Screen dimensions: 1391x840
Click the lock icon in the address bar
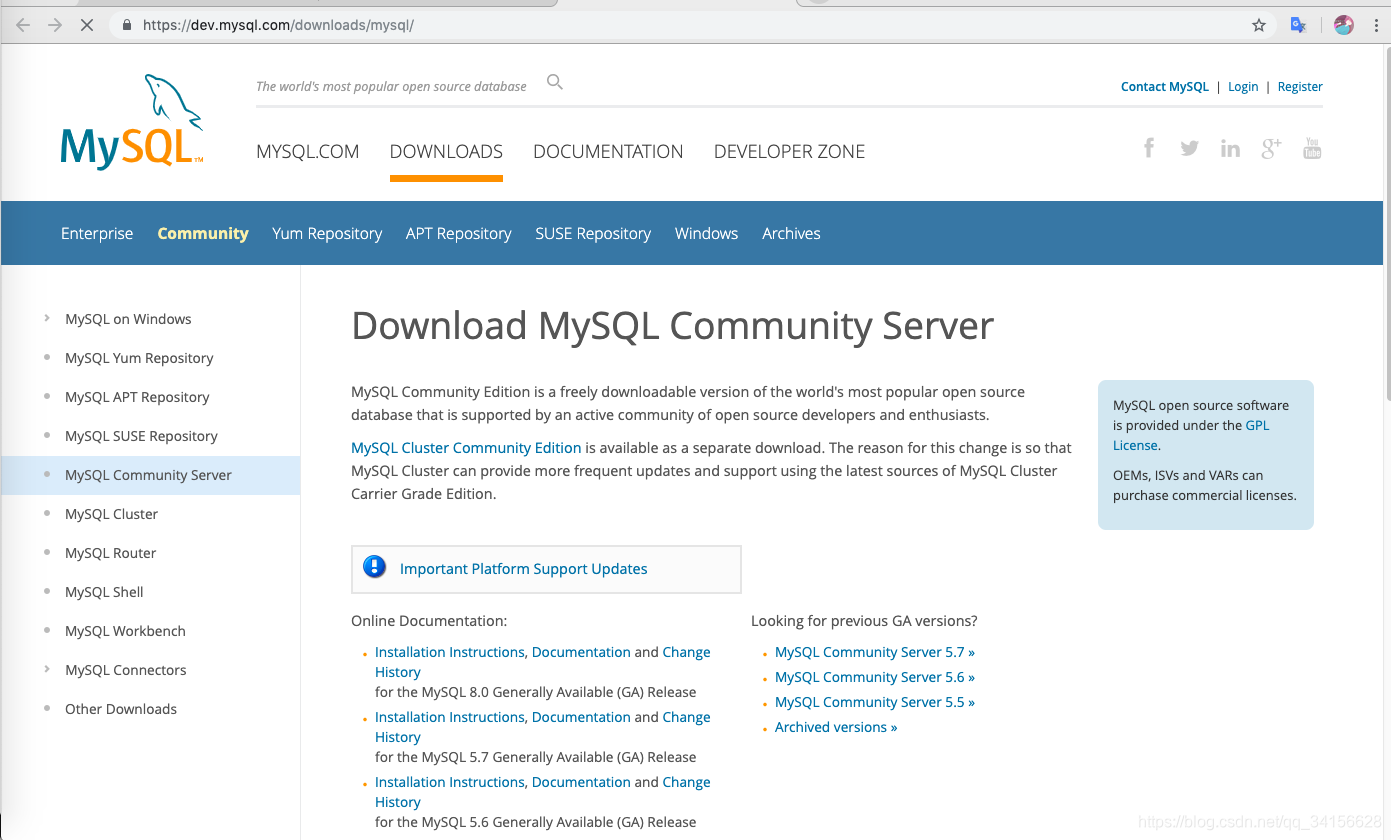coord(126,25)
